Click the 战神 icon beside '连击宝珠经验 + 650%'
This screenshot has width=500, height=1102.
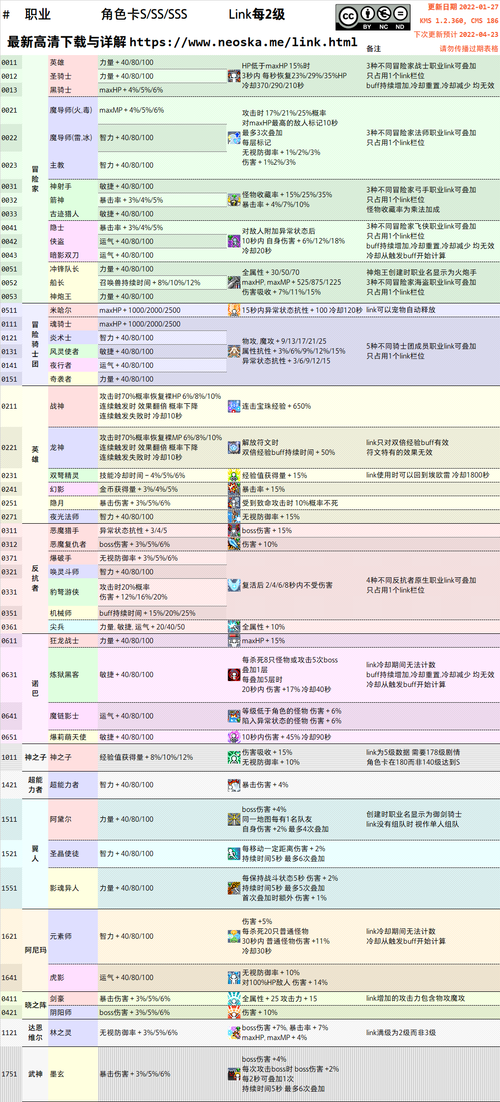pos(233,406)
